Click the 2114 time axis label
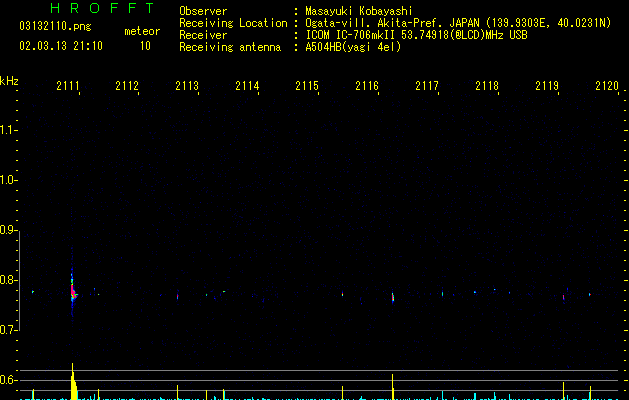This screenshot has width=629, height=400. coord(247,86)
